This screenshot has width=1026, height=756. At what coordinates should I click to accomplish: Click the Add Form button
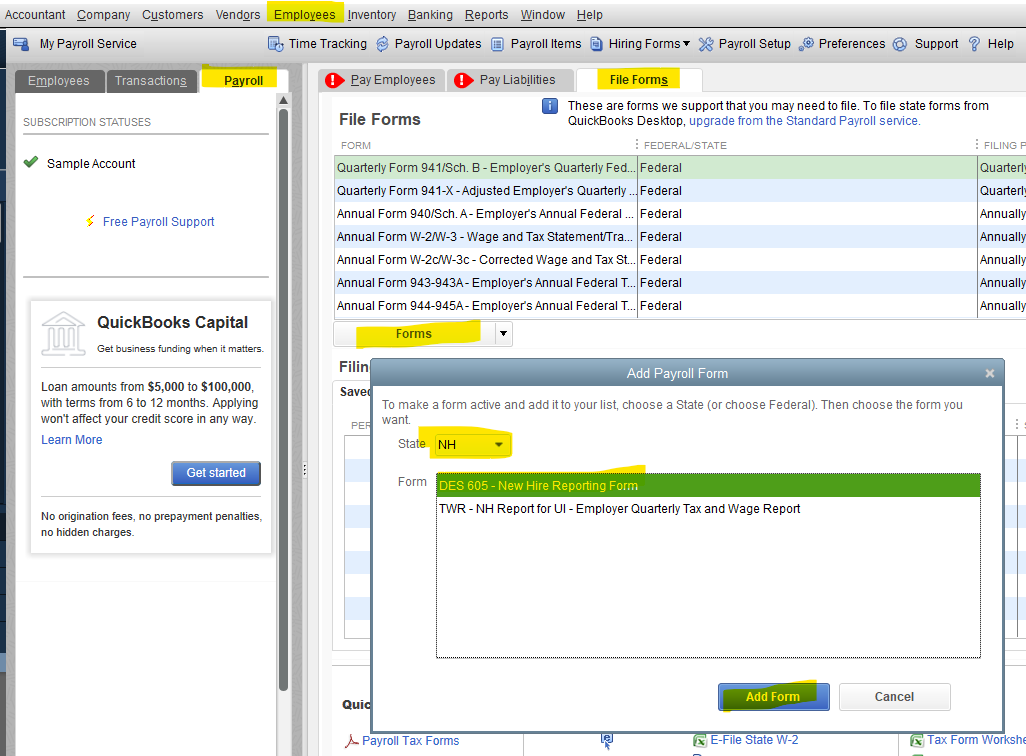(x=773, y=697)
